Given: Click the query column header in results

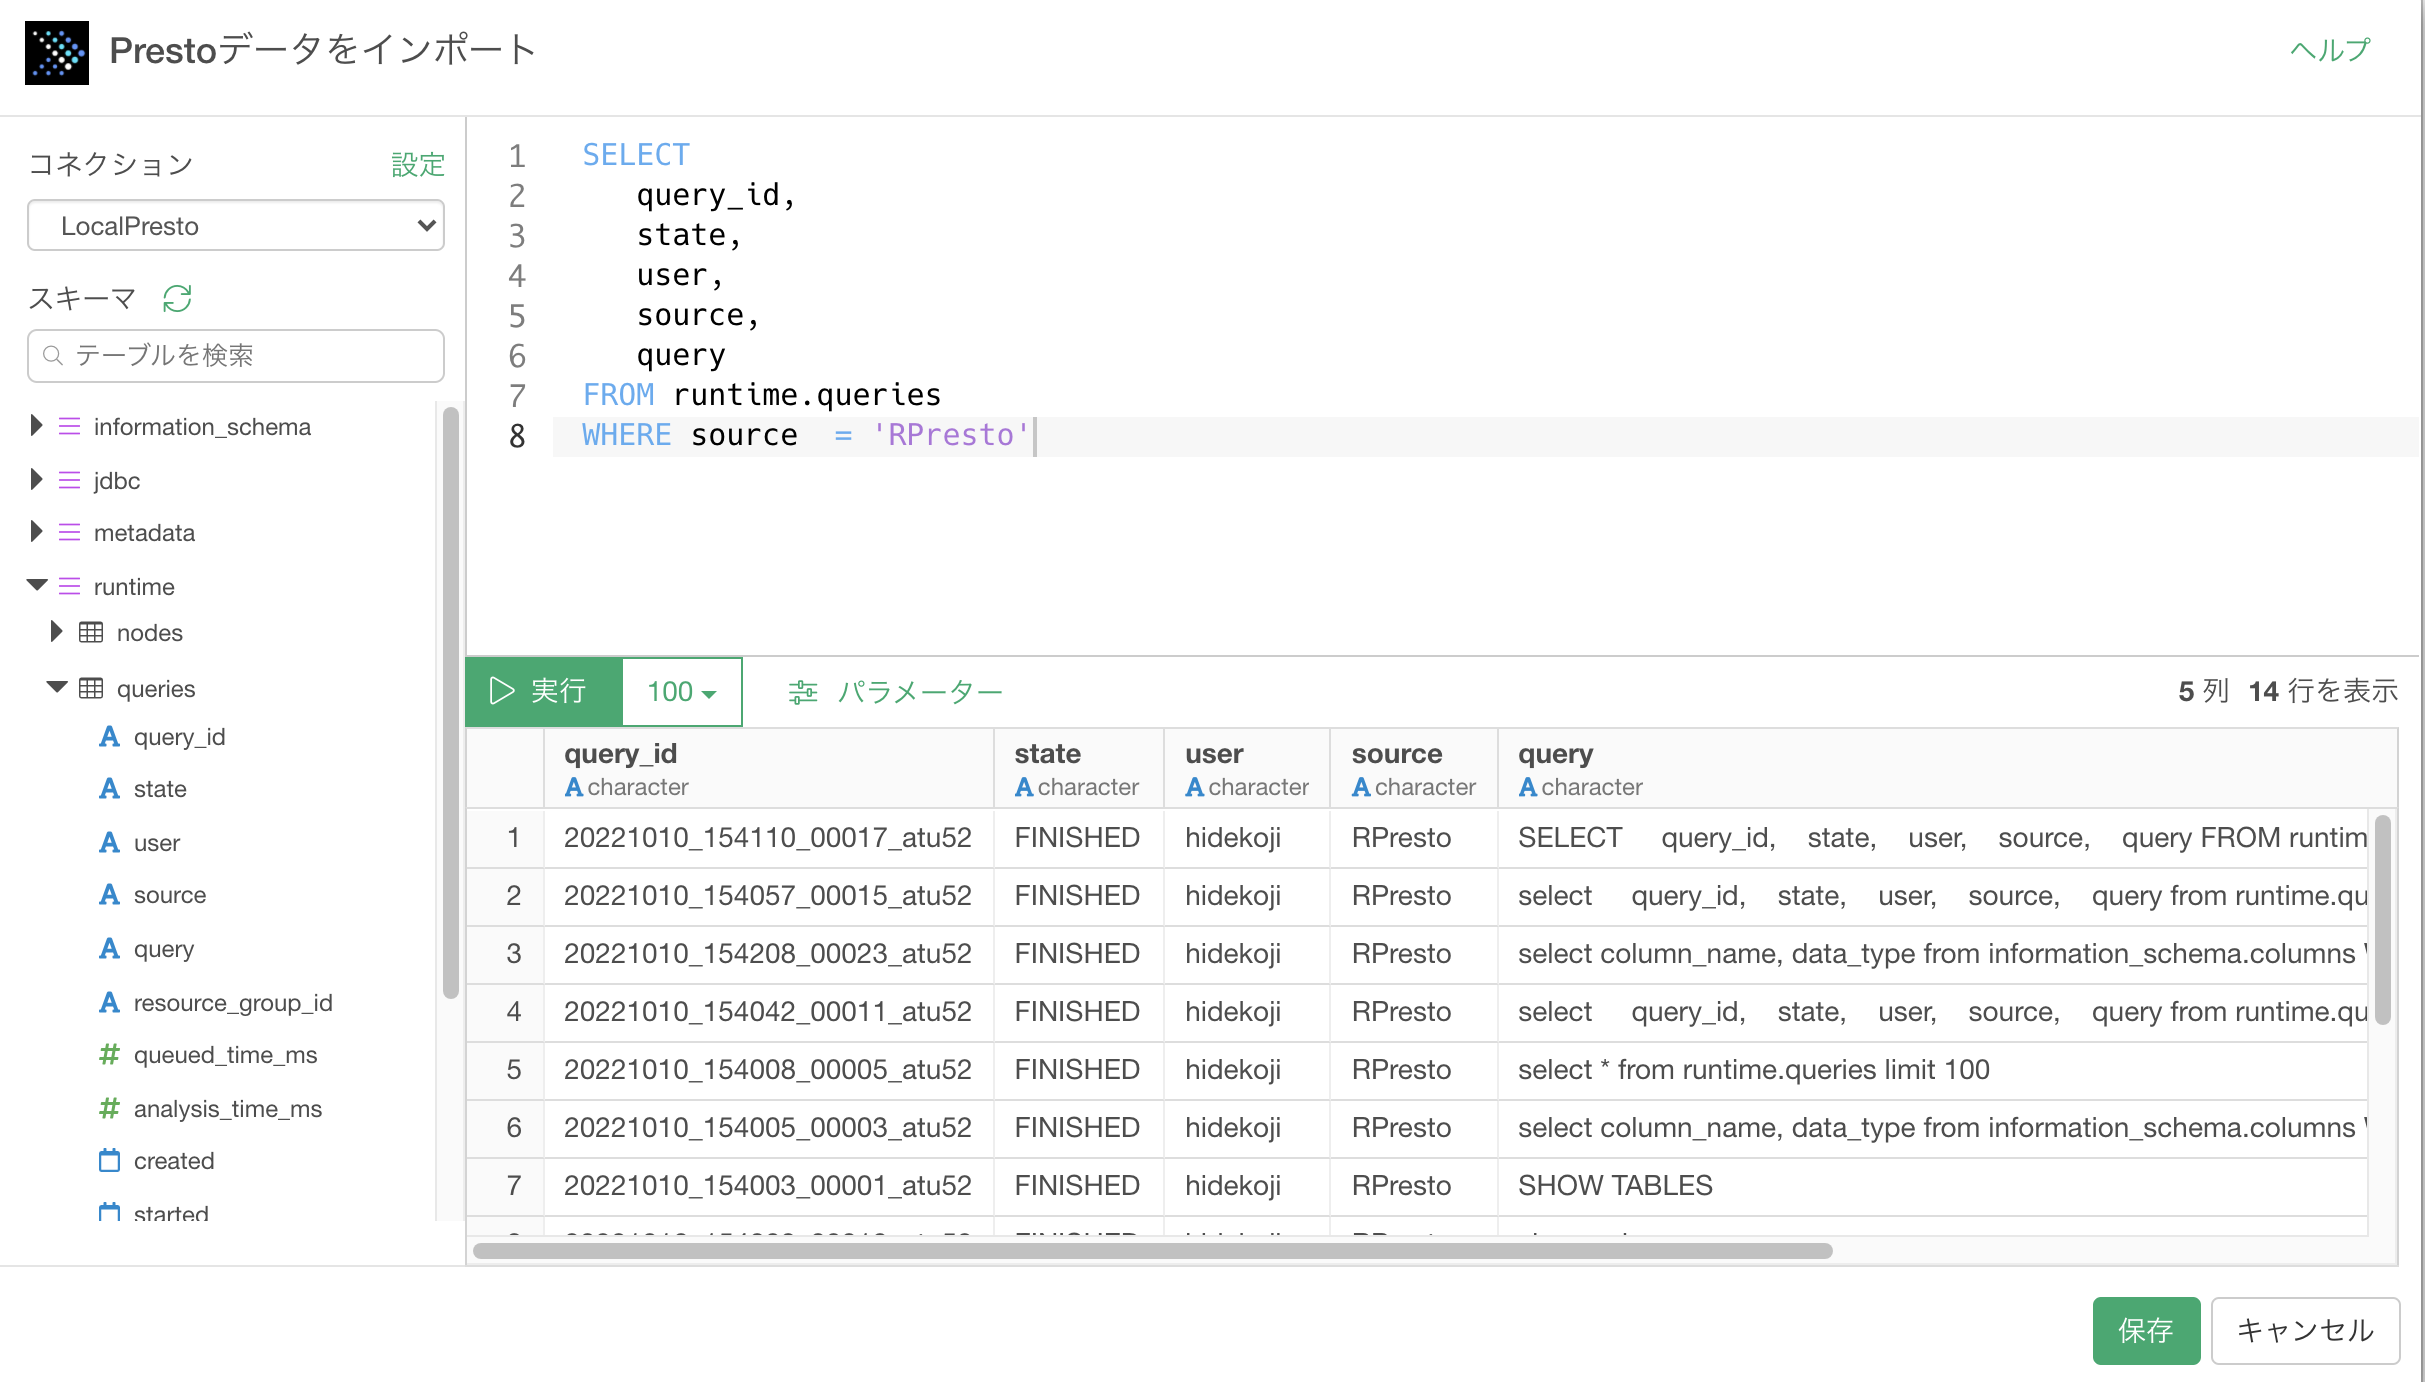Looking at the screenshot, I should (1947, 769).
